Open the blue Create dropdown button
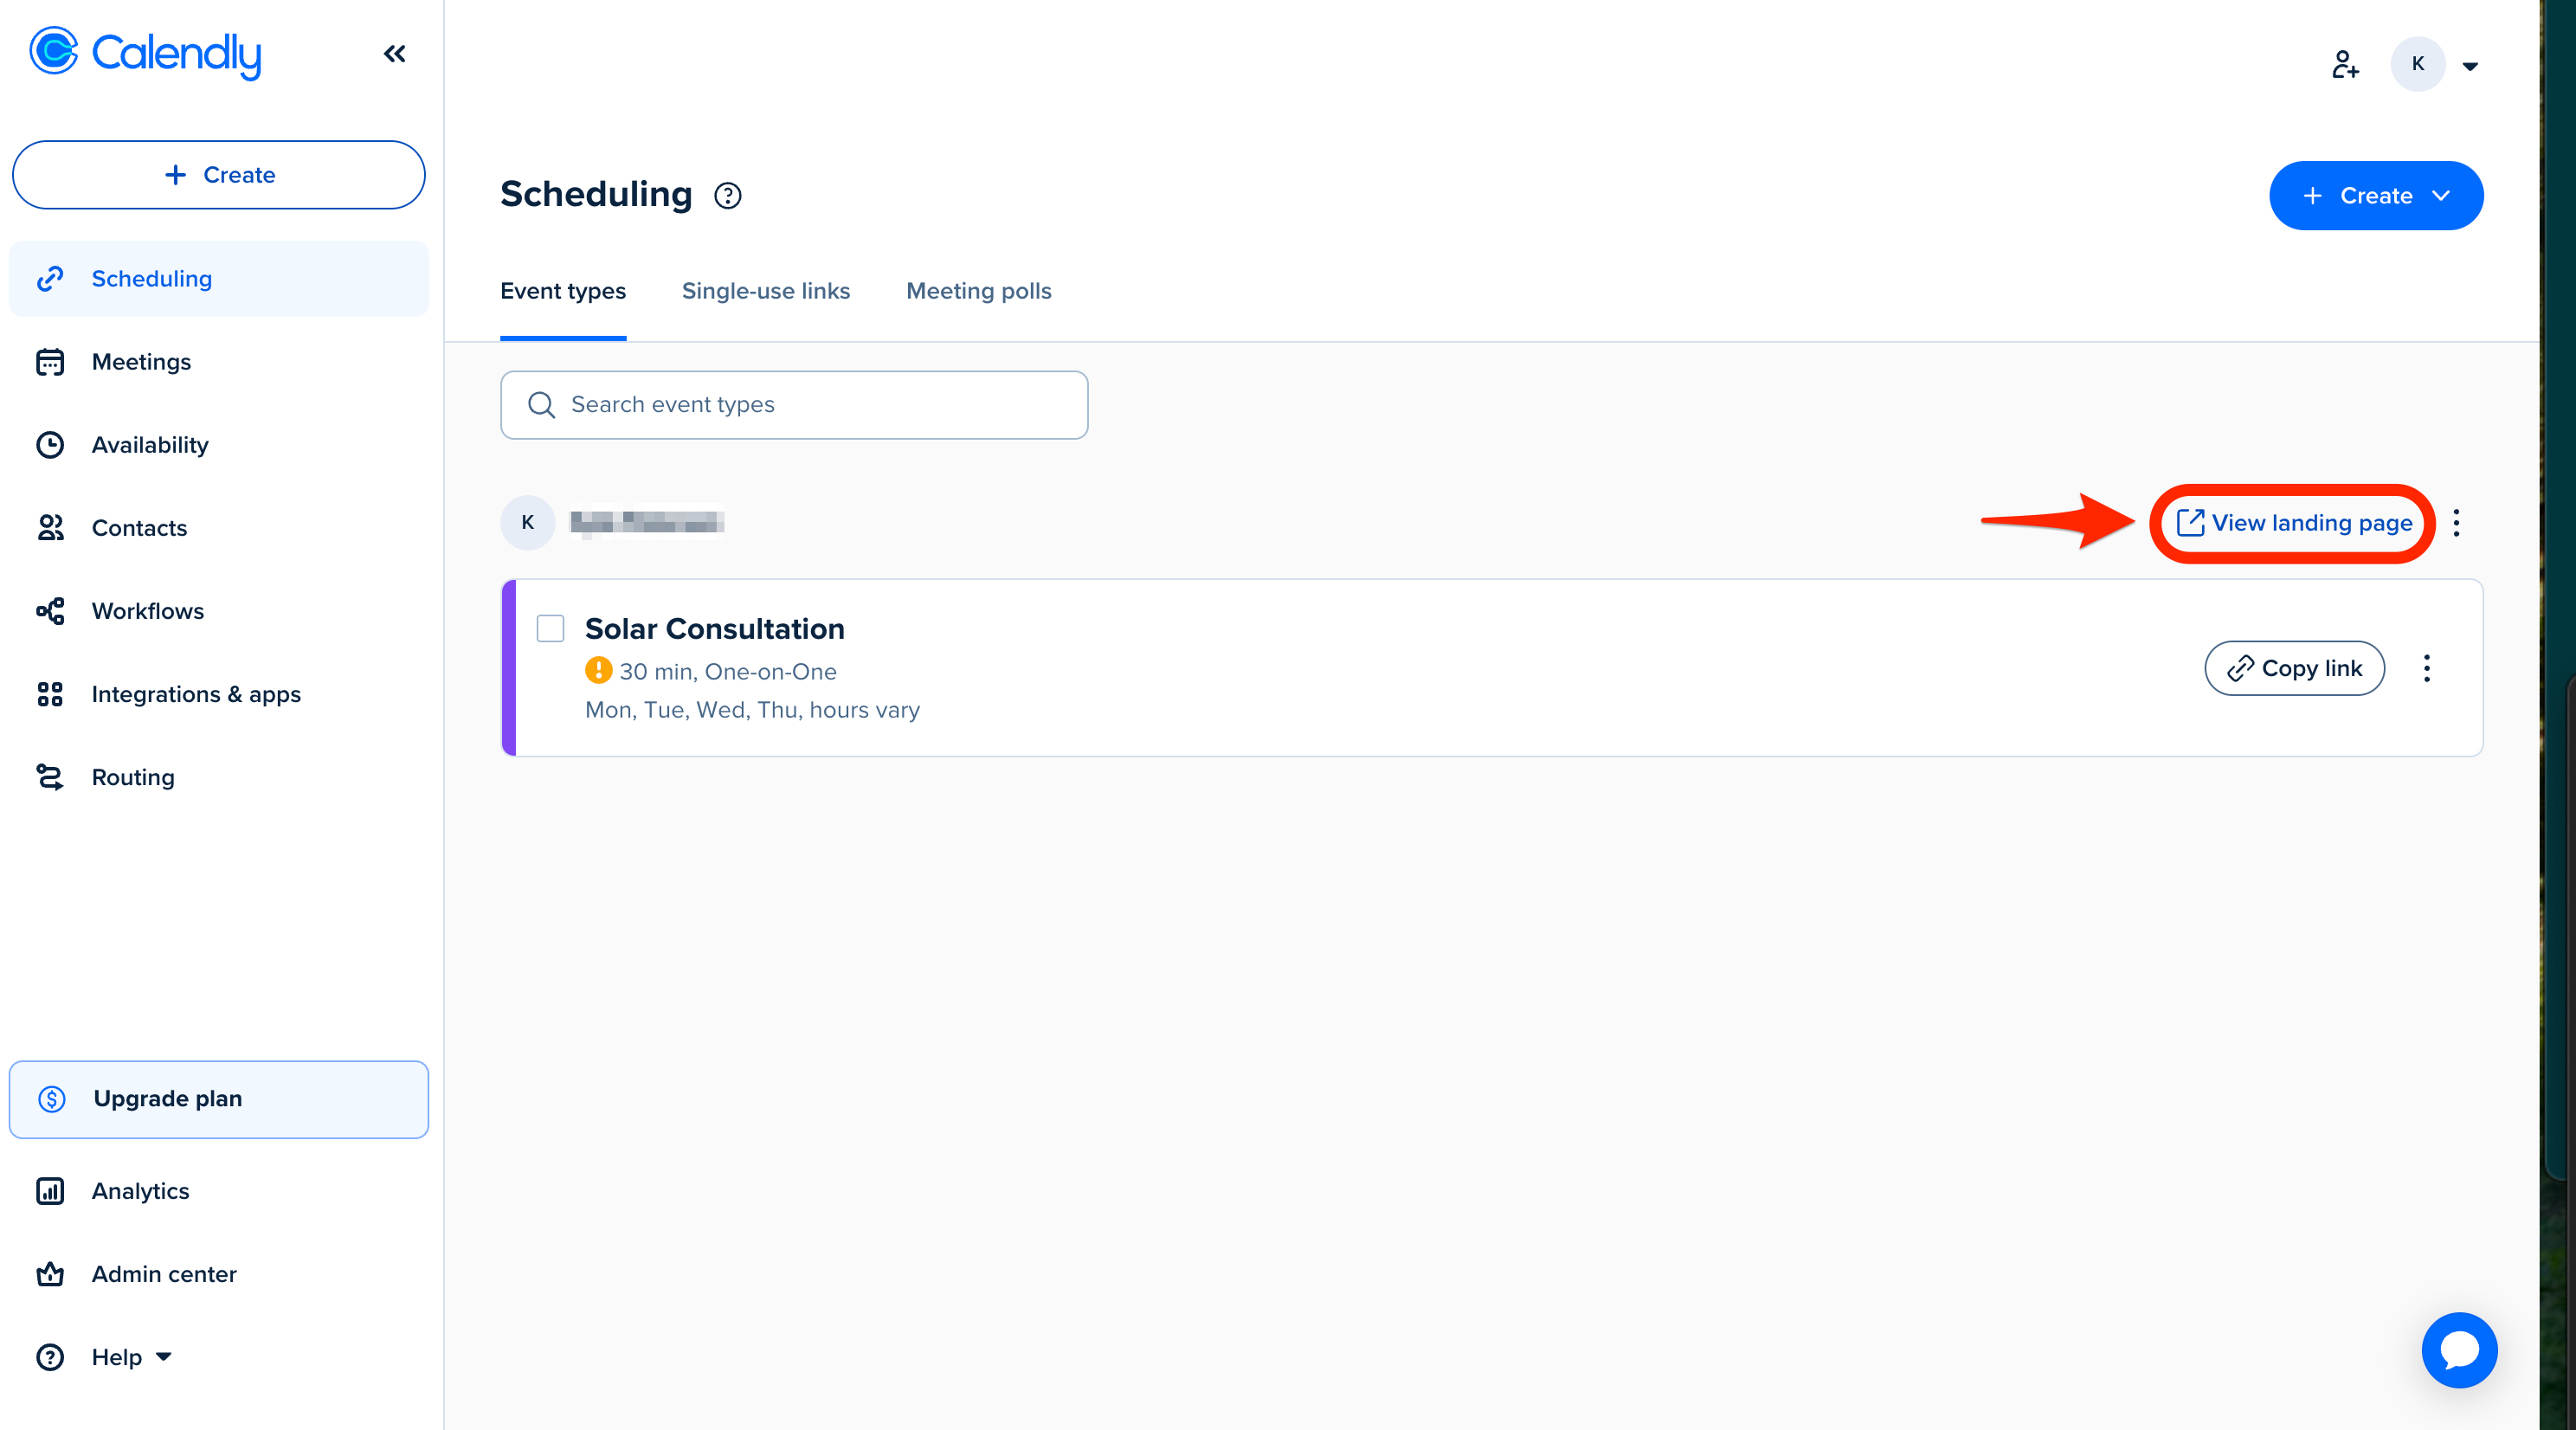 coord(2375,196)
